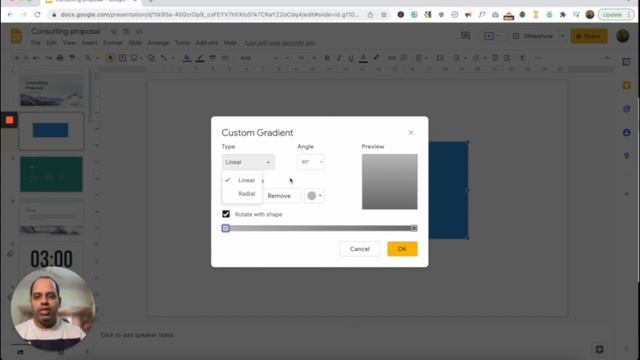This screenshot has height=360, width=640.
Task: Open the gradient Type dropdown
Action: point(248,162)
